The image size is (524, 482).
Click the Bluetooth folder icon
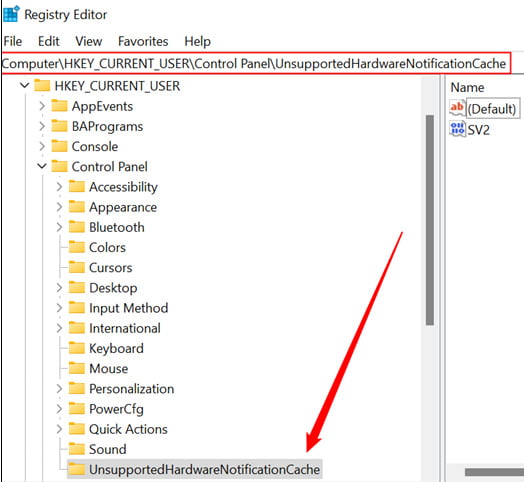[x=77, y=227]
